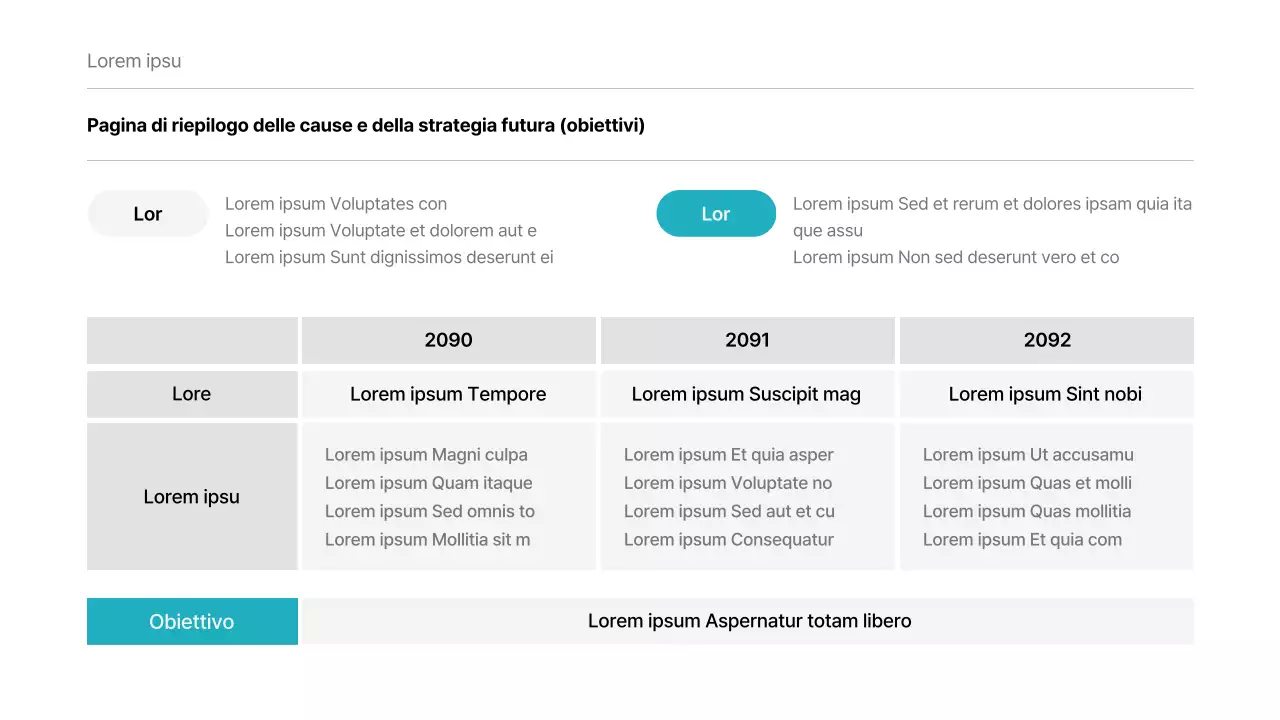Image resolution: width=1280 pixels, height=720 pixels.
Task: Click the "Lore" row header cell
Action: 192,394
